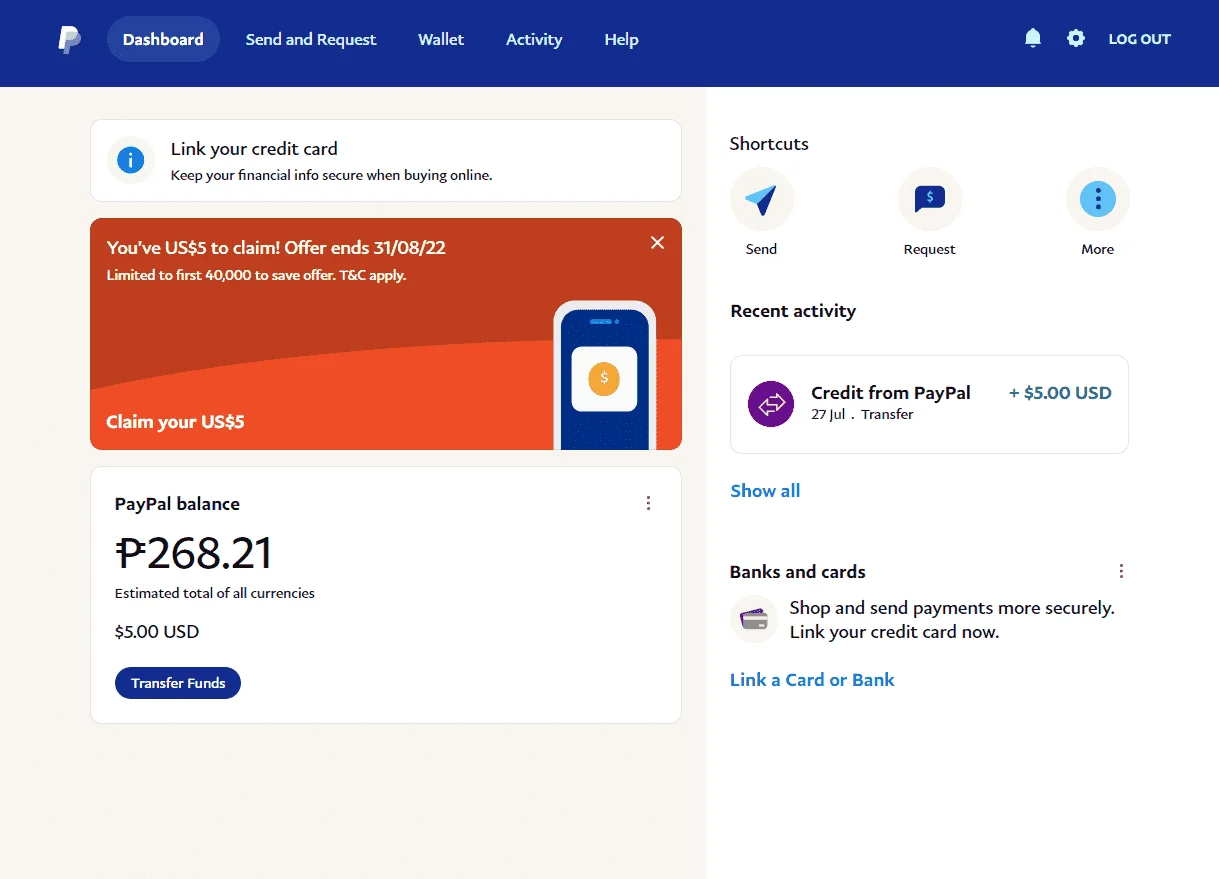Click the ₱268.21 balance amount
This screenshot has height=879, width=1219.
pos(193,553)
